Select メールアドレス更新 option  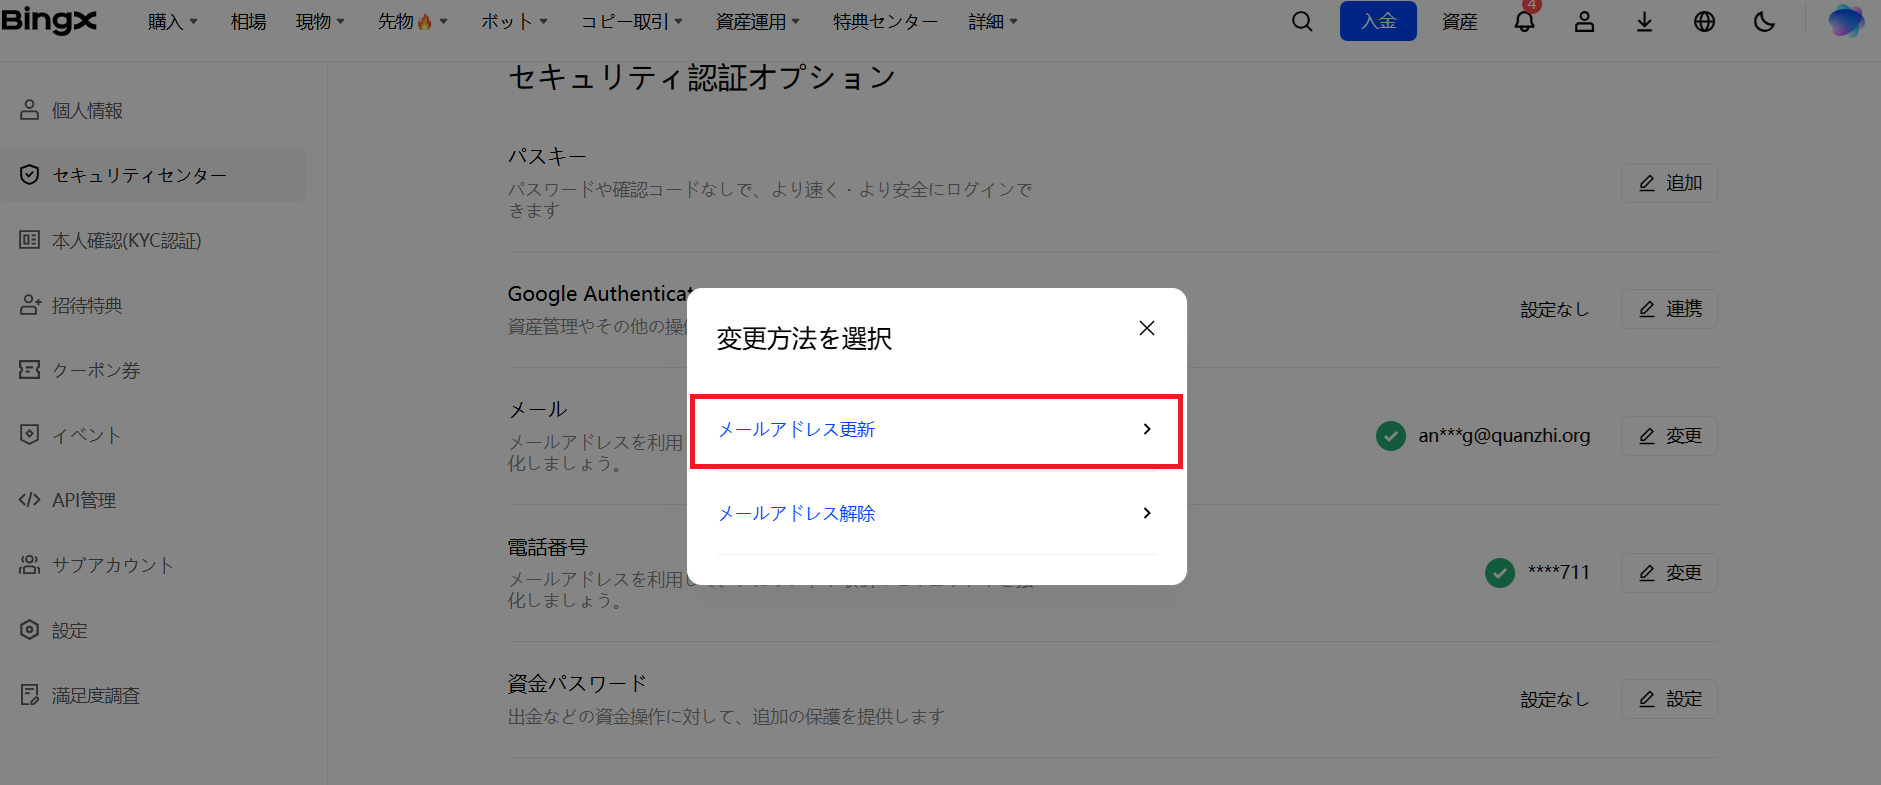[935, 430]
